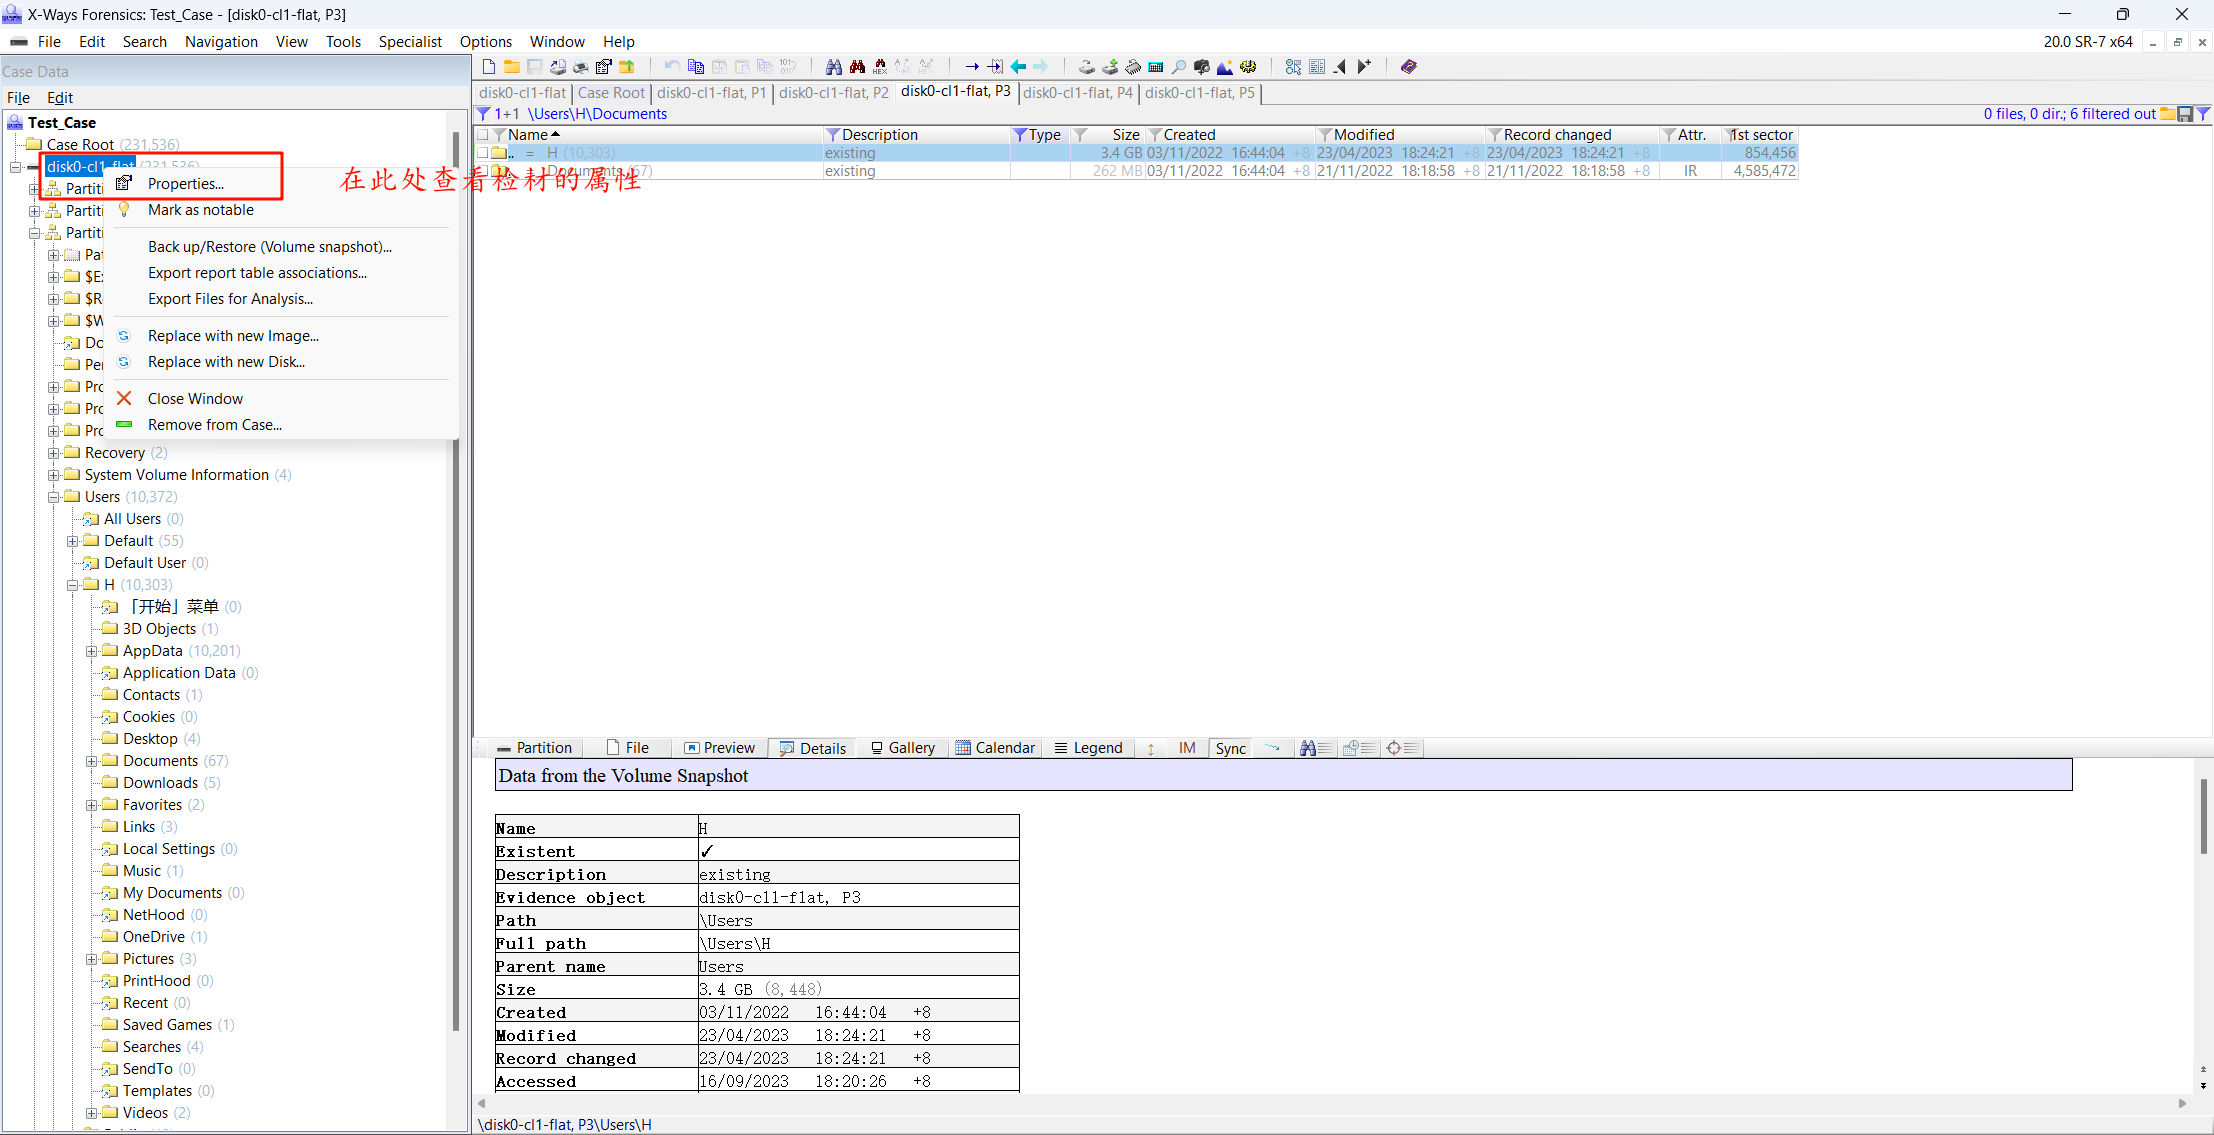Click the purple help book icon
The height and width of the screenshot is (1135, 2214).
coord(1409,67)
